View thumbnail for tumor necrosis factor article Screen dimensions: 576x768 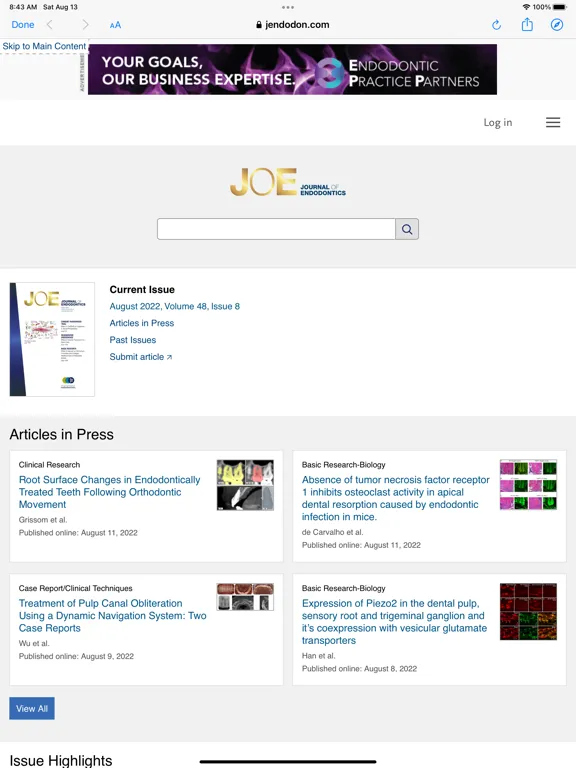click(x=528, y=484)
